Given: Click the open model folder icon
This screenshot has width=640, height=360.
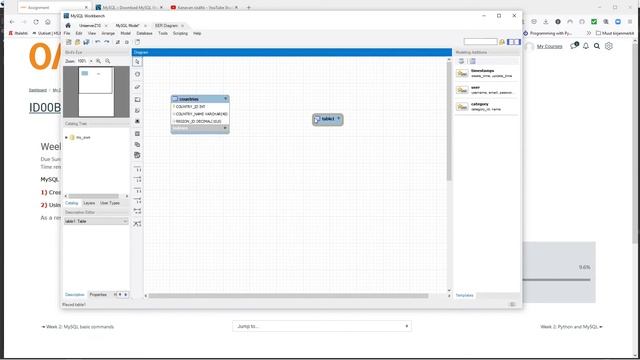Looking at the screenshot, I should (x=77, y=42).
